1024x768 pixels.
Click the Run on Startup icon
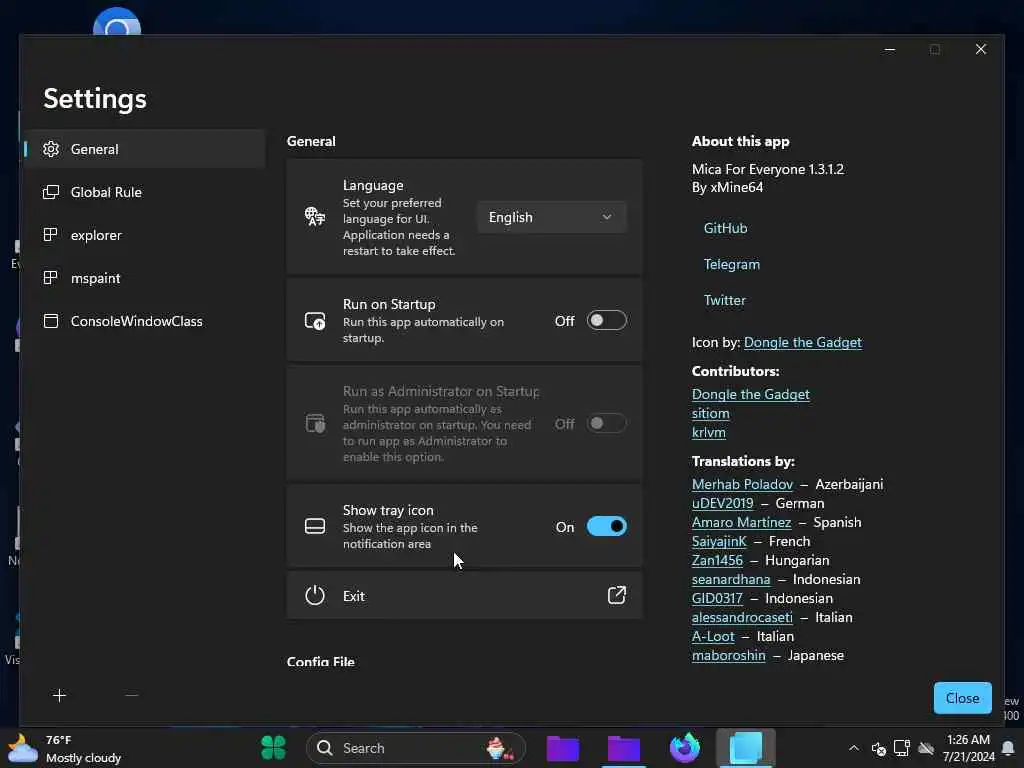(x=315, y=321)
